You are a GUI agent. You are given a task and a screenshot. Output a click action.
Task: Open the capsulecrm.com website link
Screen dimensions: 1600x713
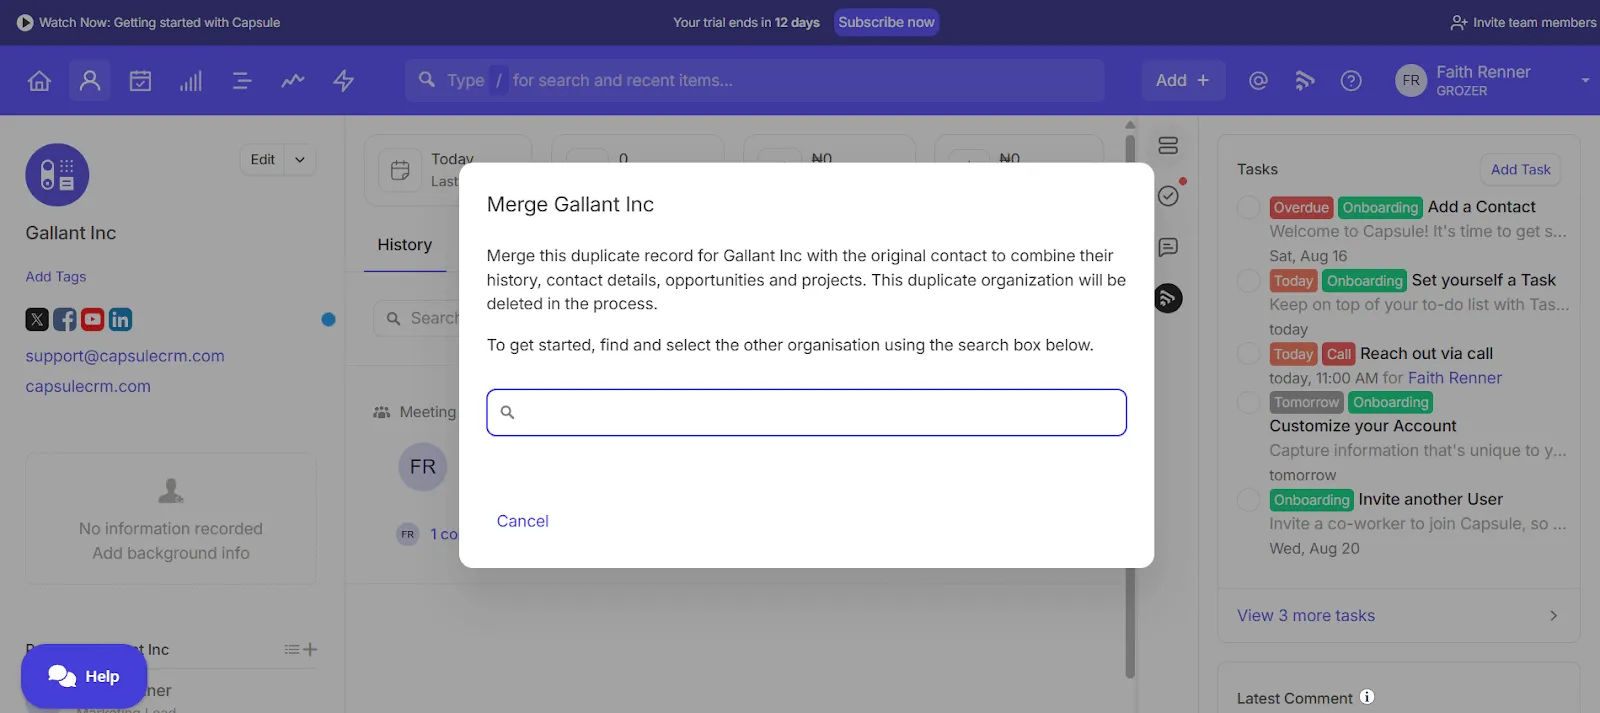coord(88,386)
